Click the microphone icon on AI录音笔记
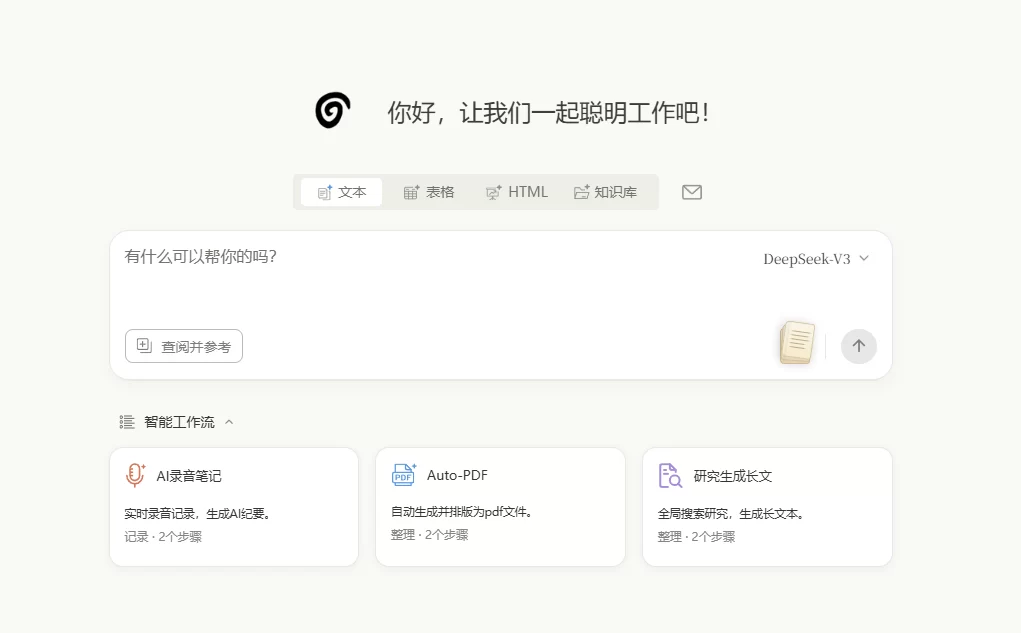The image size is (1021, 633). 135,476
